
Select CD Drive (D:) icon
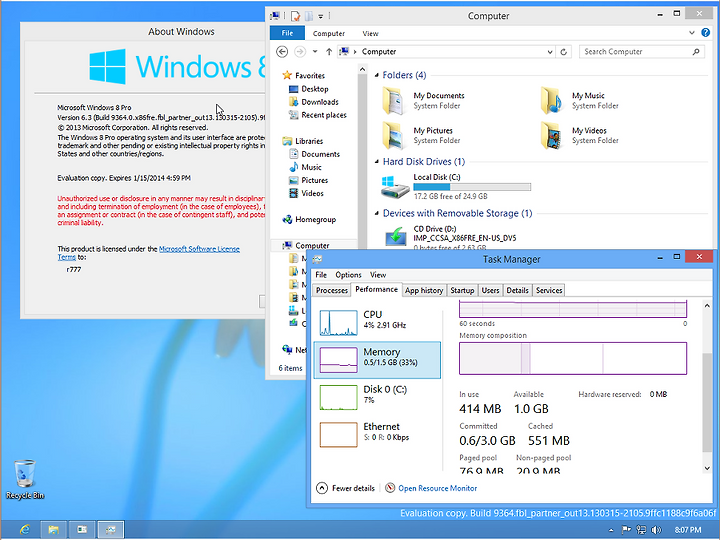(395, 237)
